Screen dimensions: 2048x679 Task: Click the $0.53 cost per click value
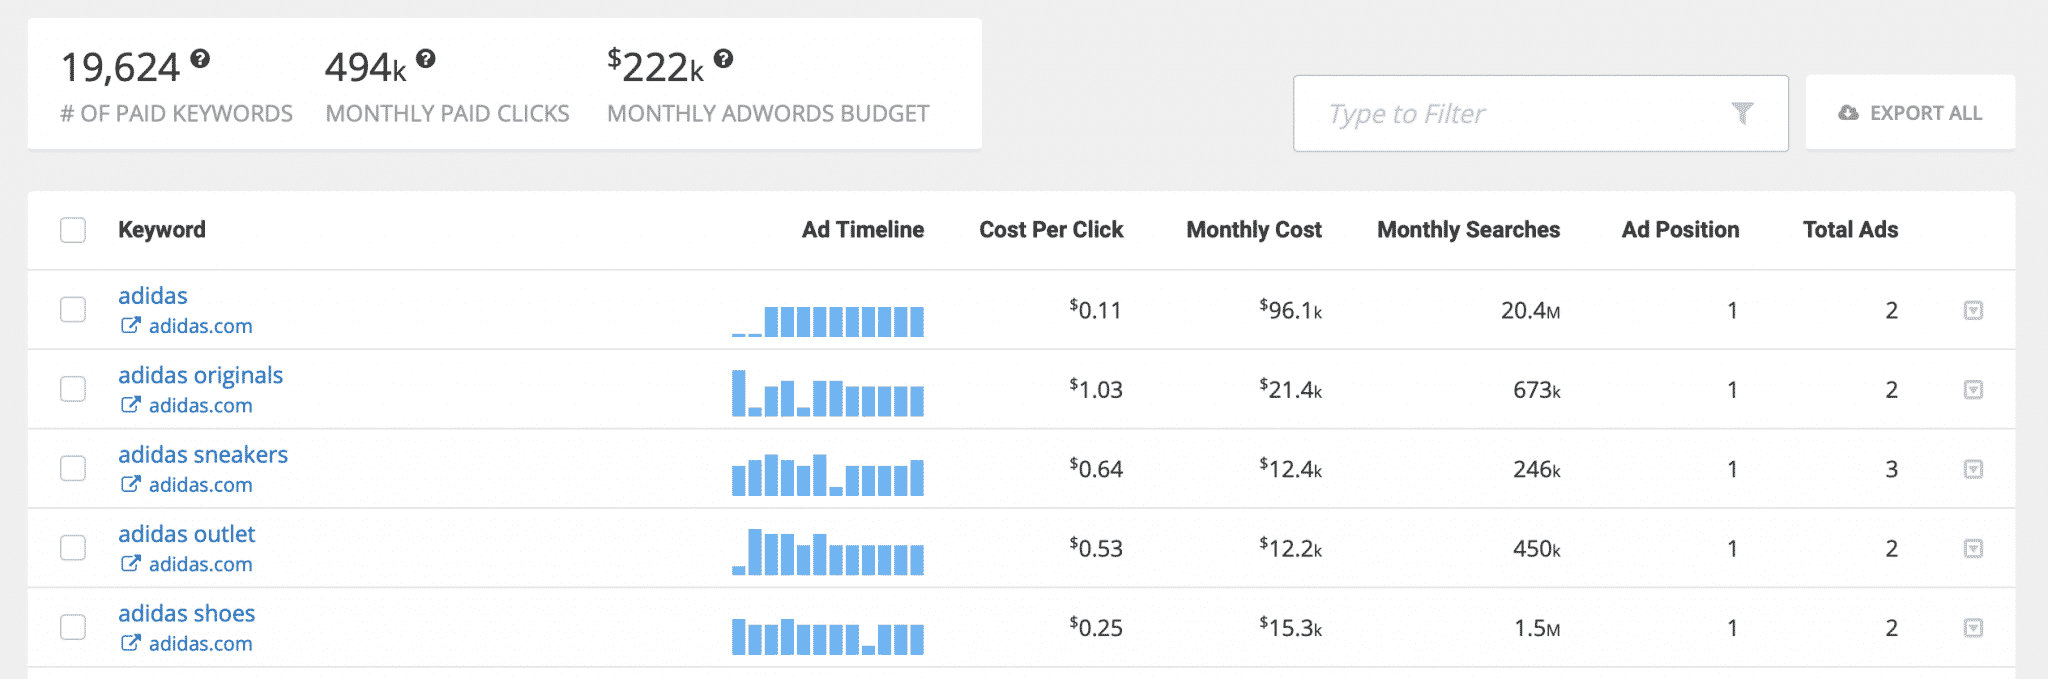(1096, 548)
